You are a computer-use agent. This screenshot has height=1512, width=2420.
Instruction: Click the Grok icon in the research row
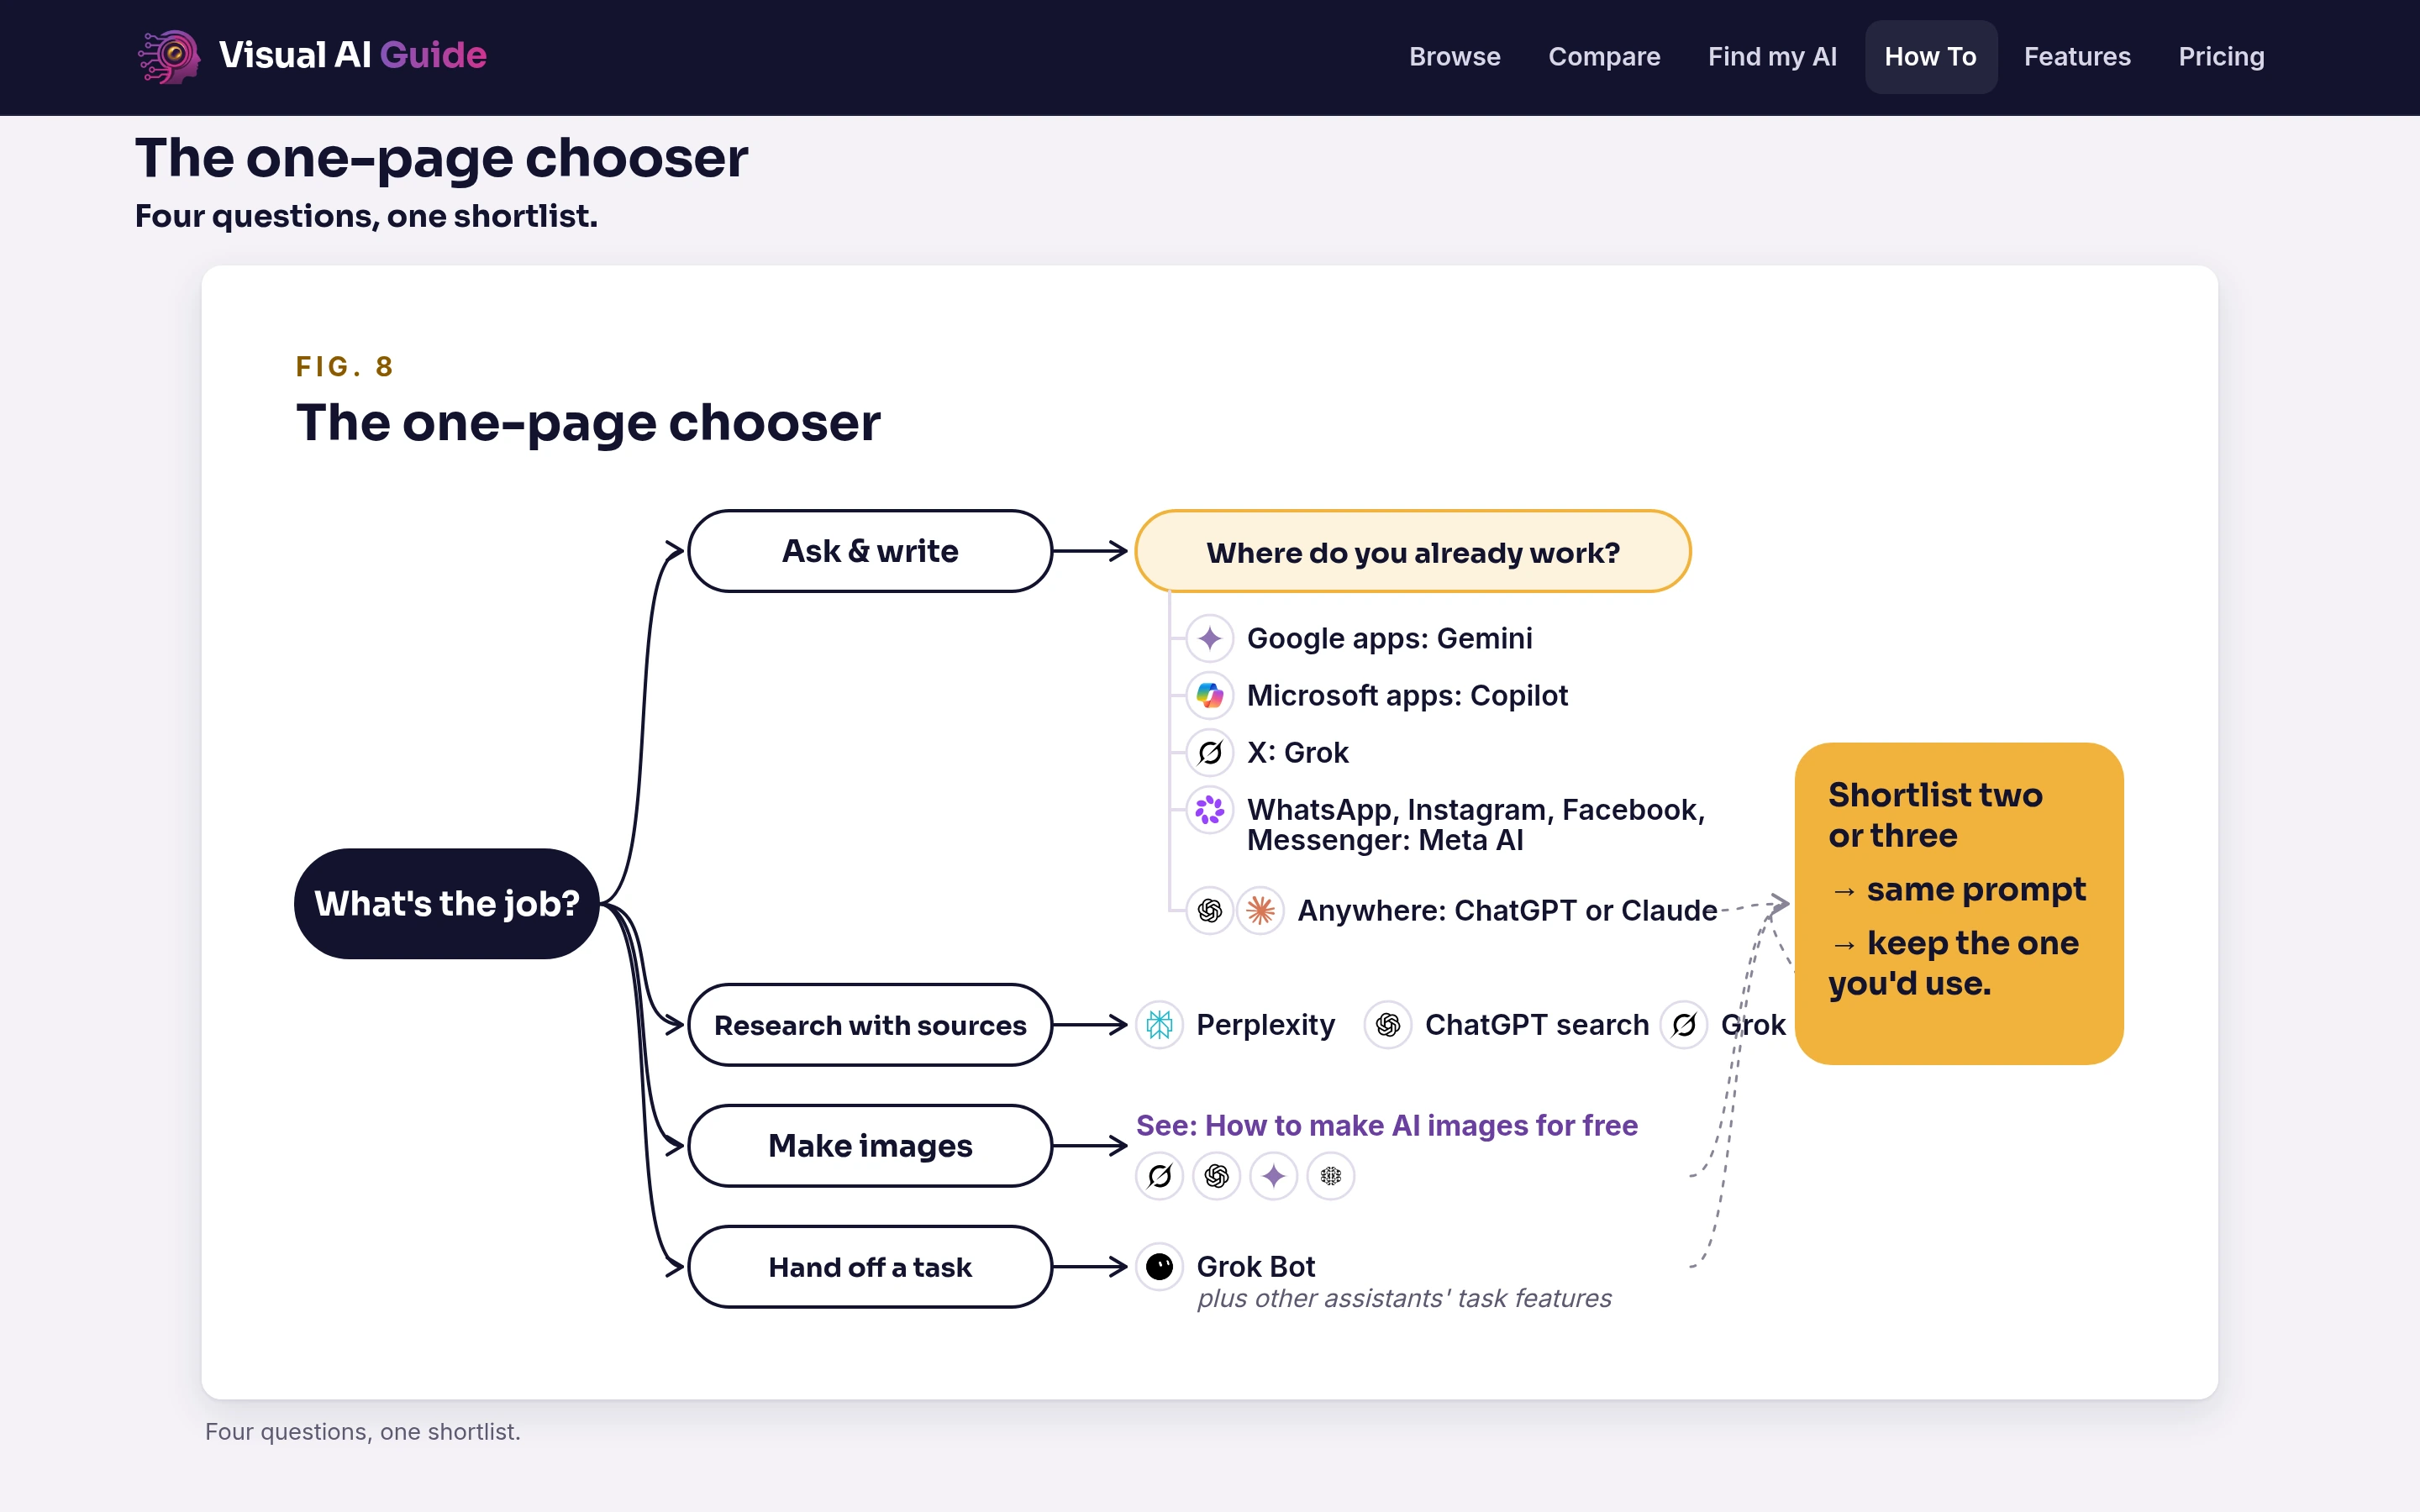1684,1024
